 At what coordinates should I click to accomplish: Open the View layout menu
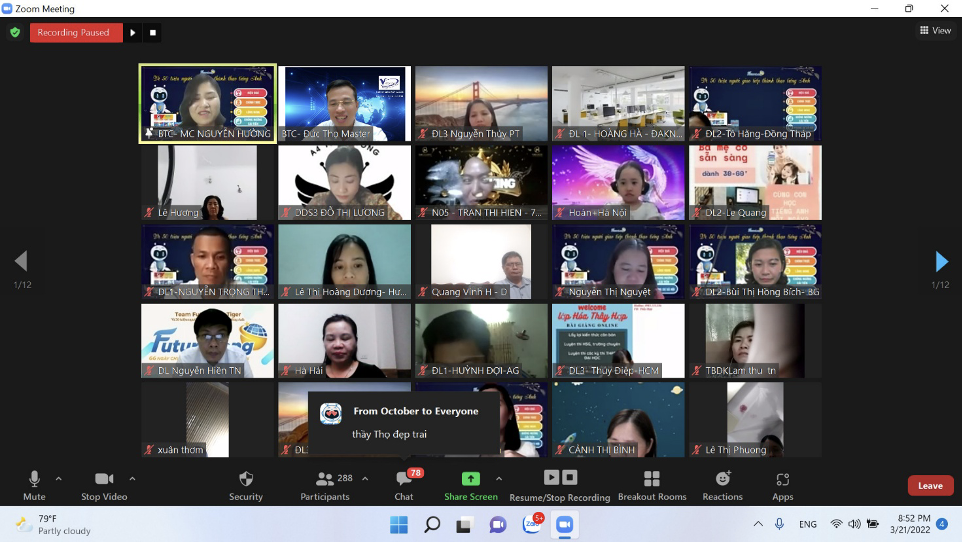click(935, 31)
